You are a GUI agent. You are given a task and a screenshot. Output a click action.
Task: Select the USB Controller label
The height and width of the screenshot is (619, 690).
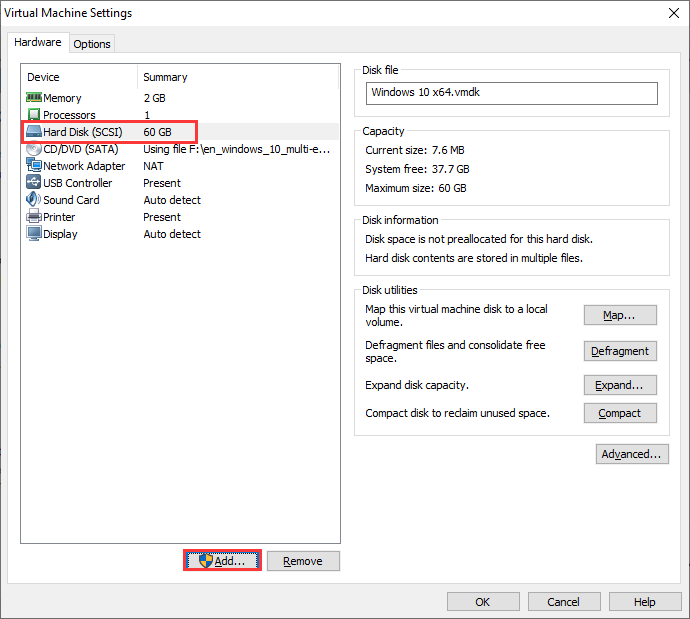coord(77,183)
